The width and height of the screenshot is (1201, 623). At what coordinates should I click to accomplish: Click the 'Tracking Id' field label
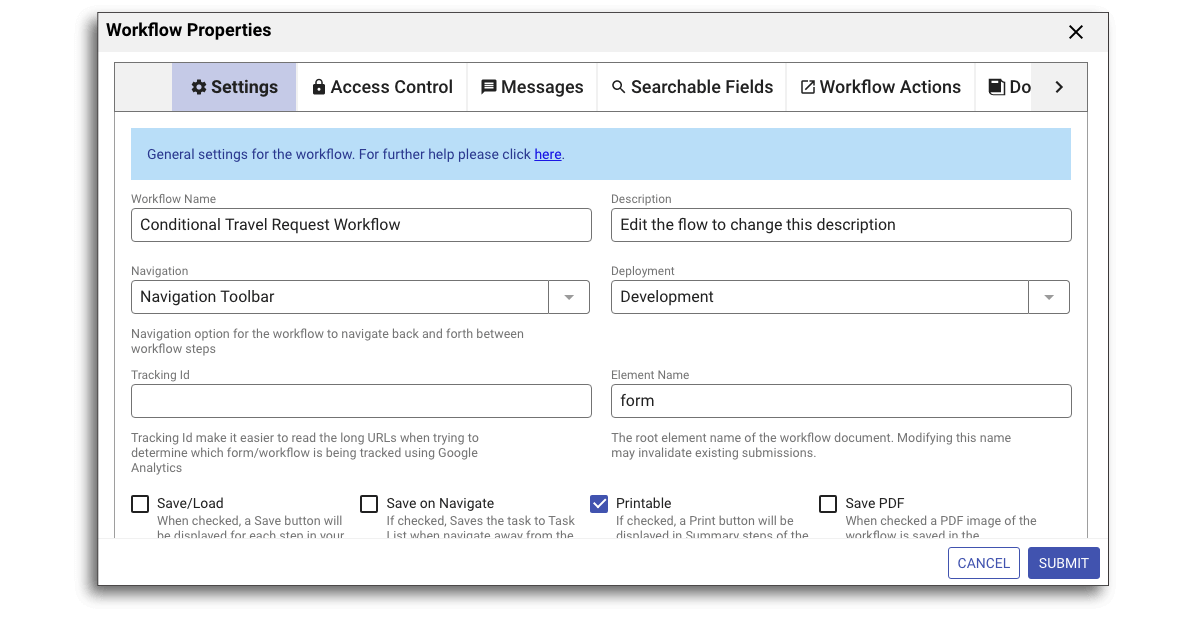[x=160, y=375]
